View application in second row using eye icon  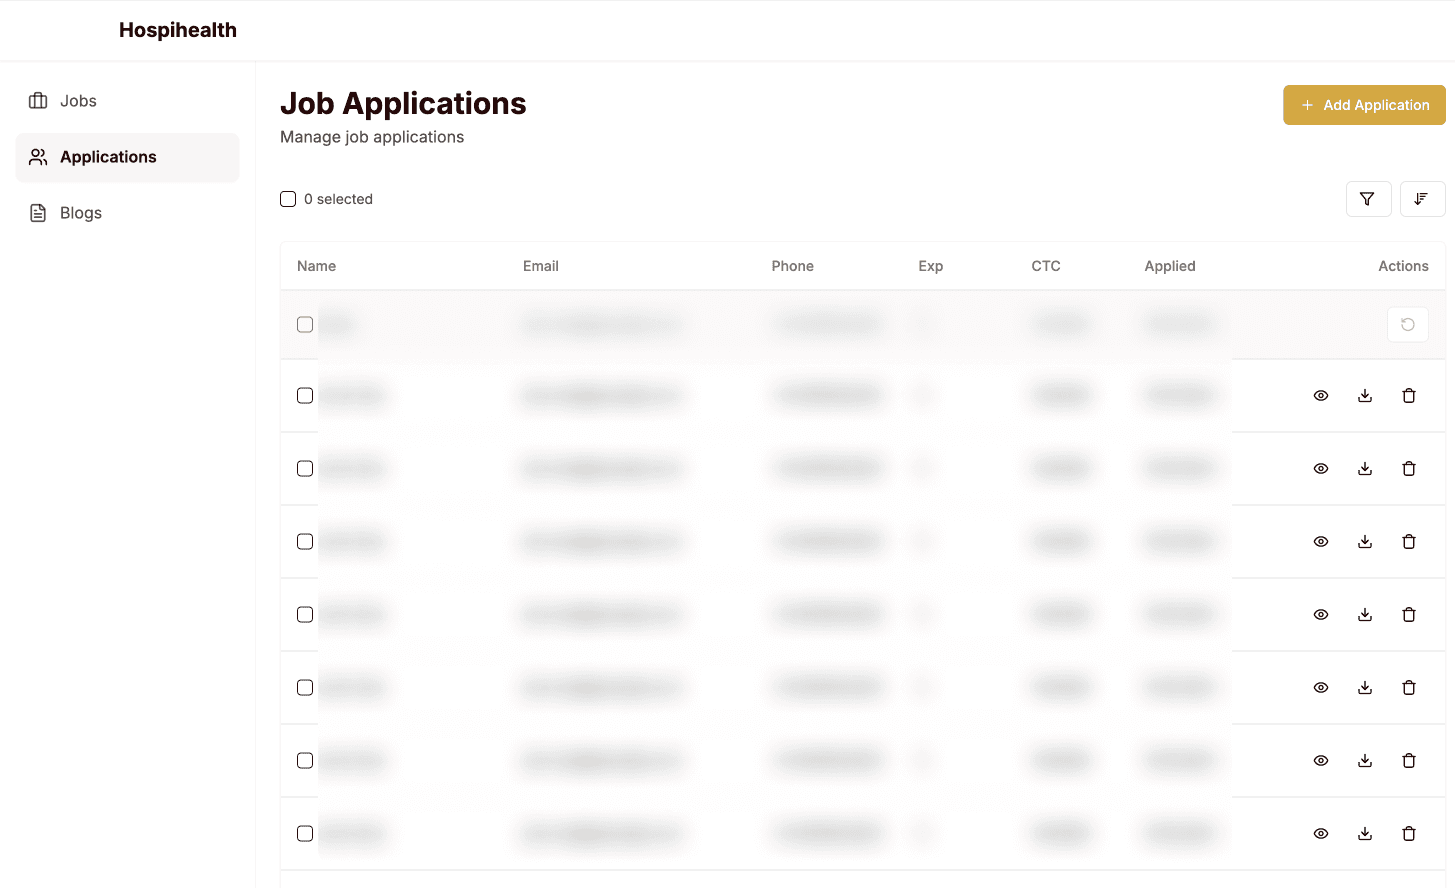pos(1320,396)
